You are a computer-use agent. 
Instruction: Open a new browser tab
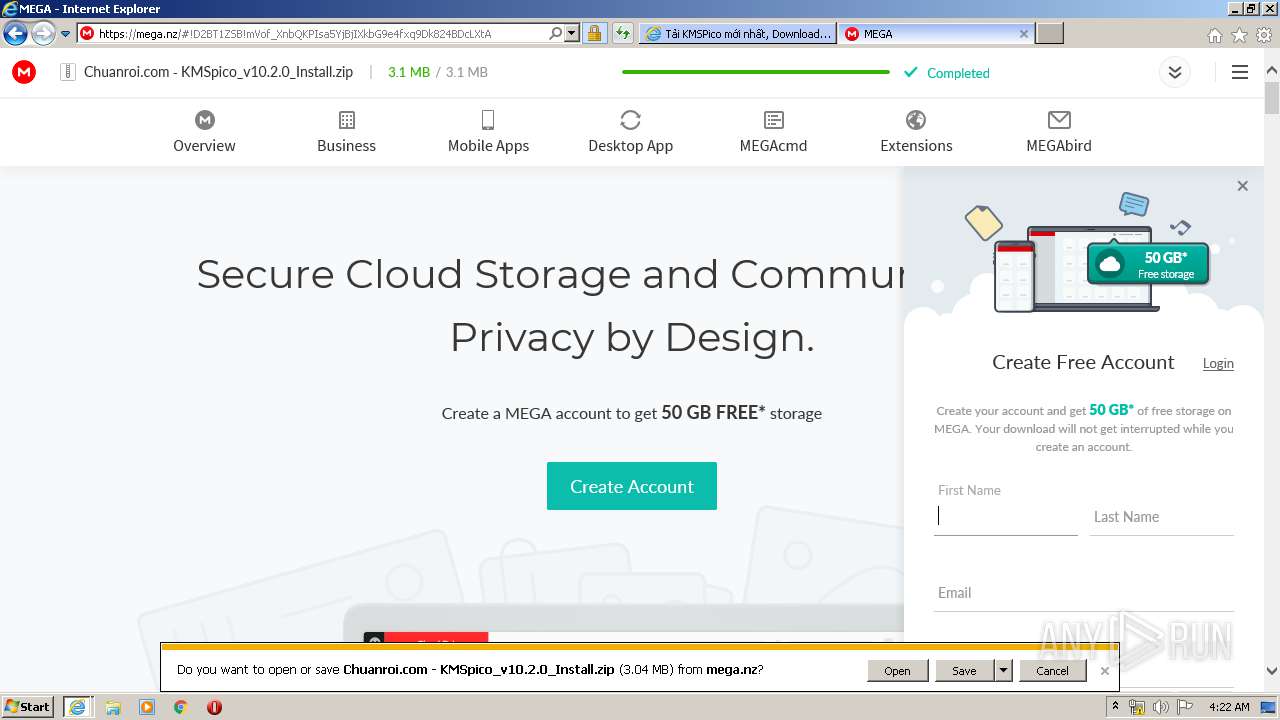[x=1049, y=33]
